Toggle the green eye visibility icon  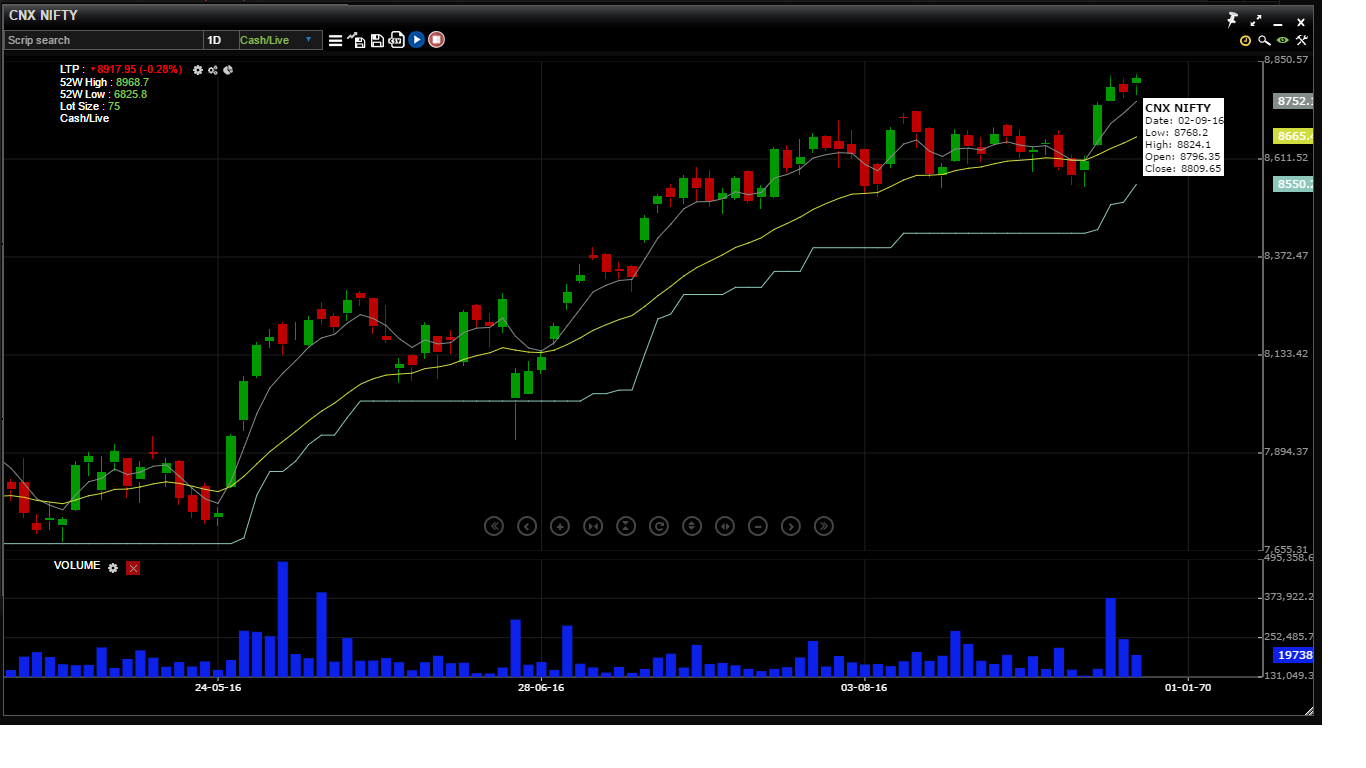click(1283, 40)
